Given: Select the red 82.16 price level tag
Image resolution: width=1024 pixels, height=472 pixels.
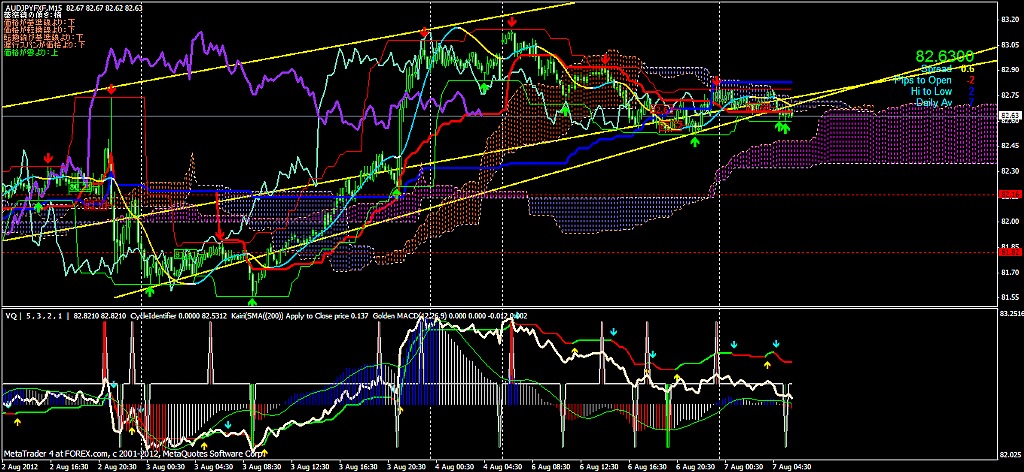Looking at the screenshot, I should [1009, 194].
